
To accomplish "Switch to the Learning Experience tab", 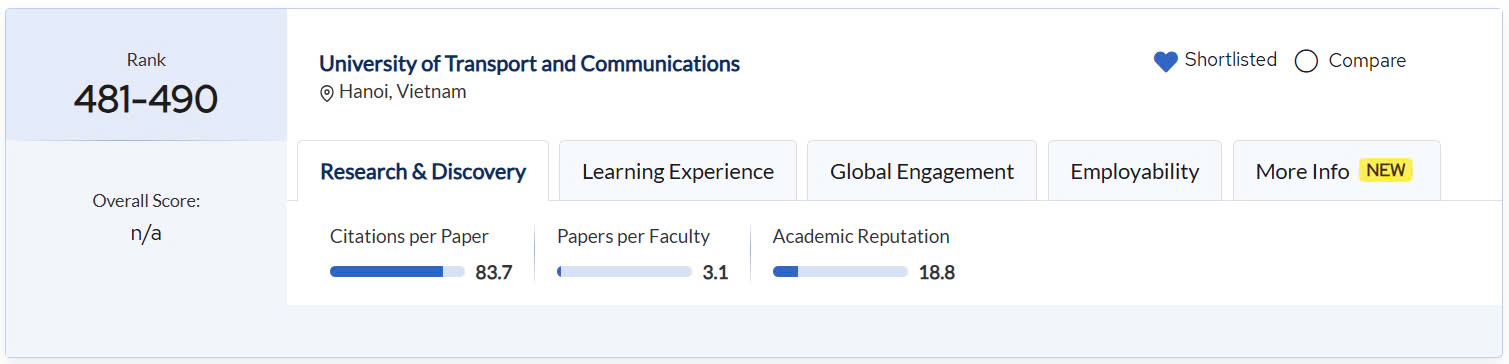I will 678,171.
